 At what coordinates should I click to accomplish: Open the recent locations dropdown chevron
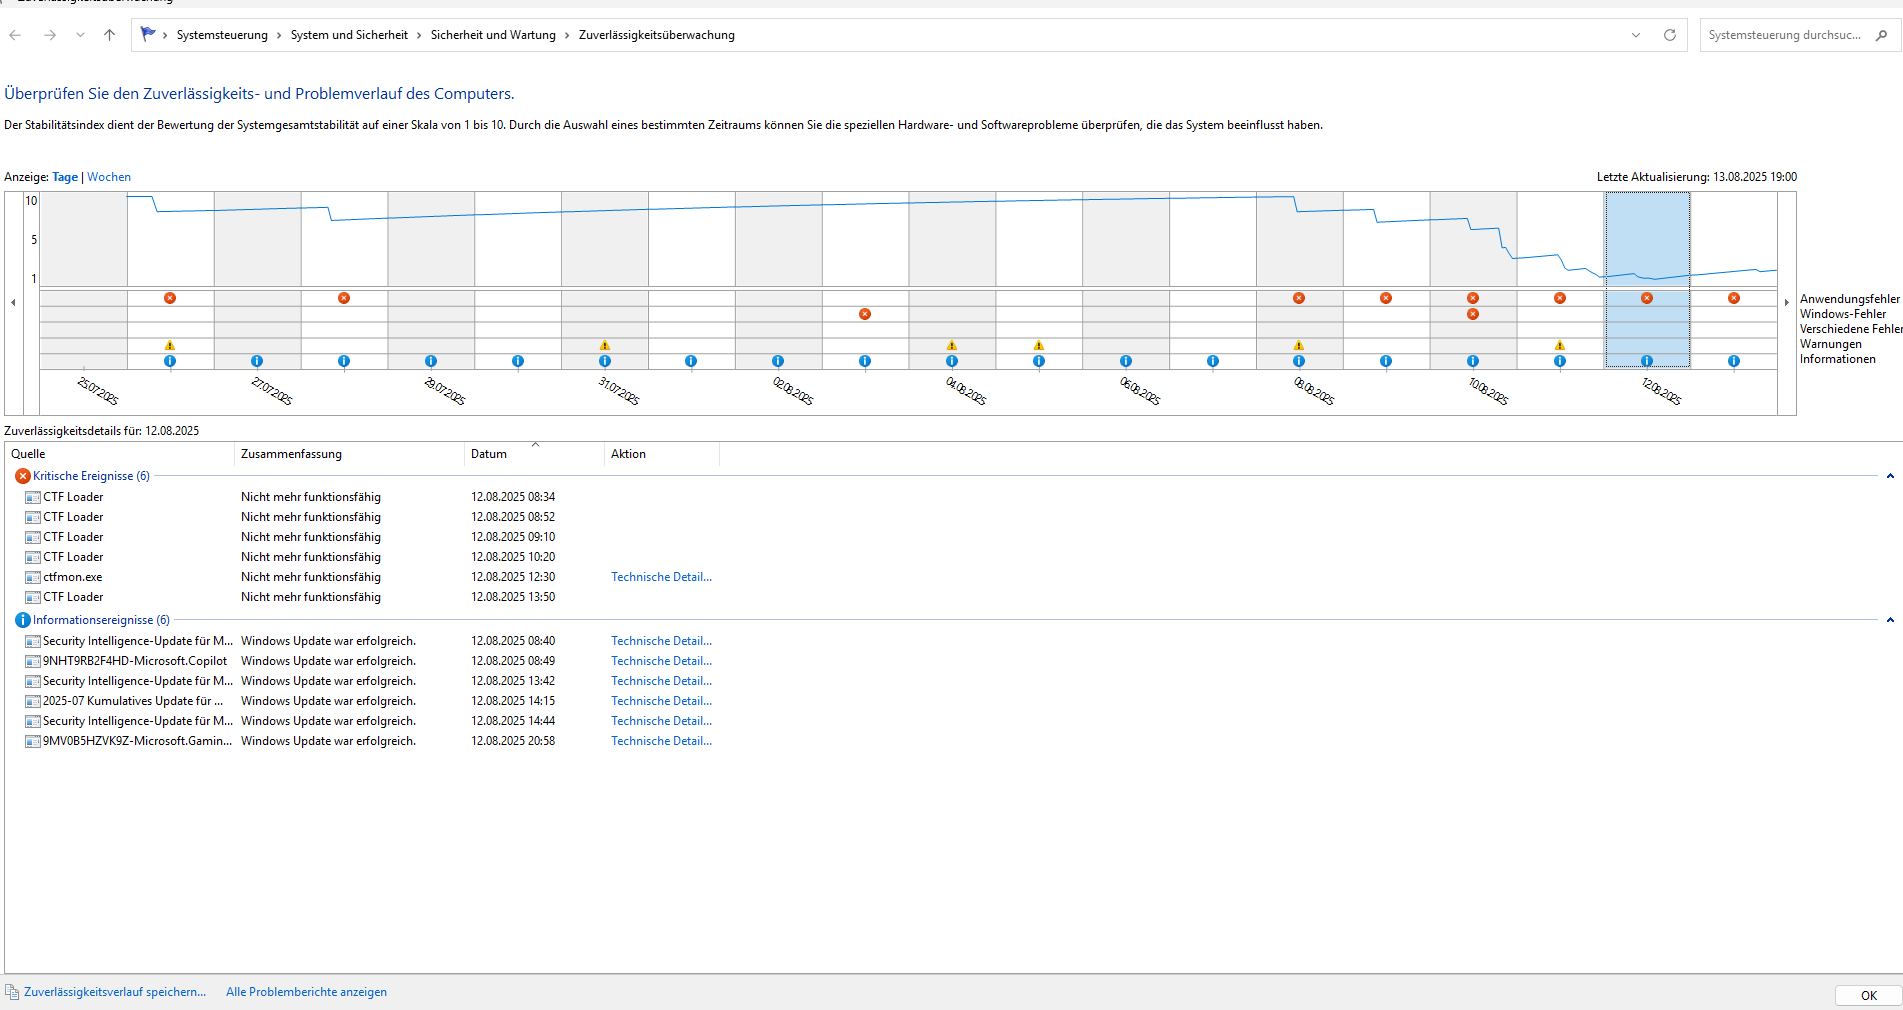[80, 35]
